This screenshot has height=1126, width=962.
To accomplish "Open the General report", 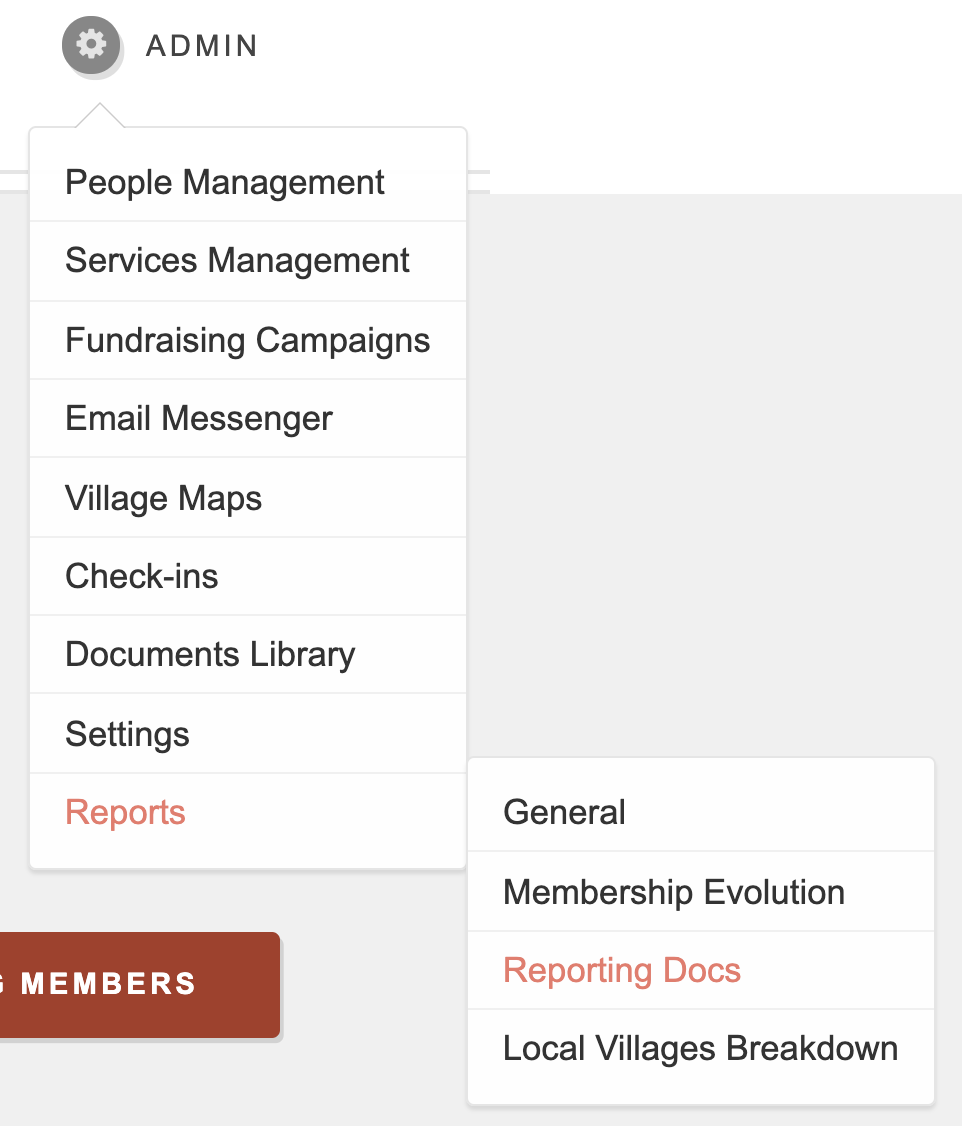I will pos(564,812).
